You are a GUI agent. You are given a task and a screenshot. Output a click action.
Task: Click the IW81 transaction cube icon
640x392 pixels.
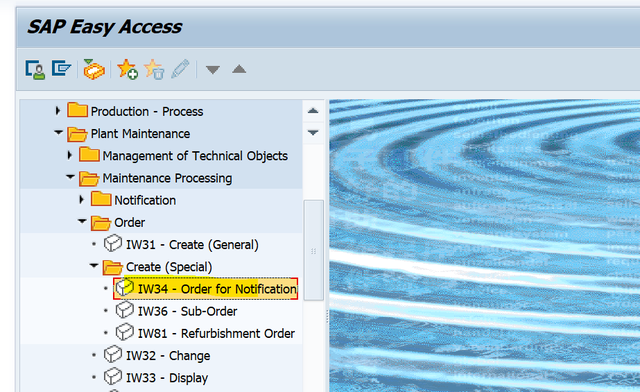pos(124,332)
